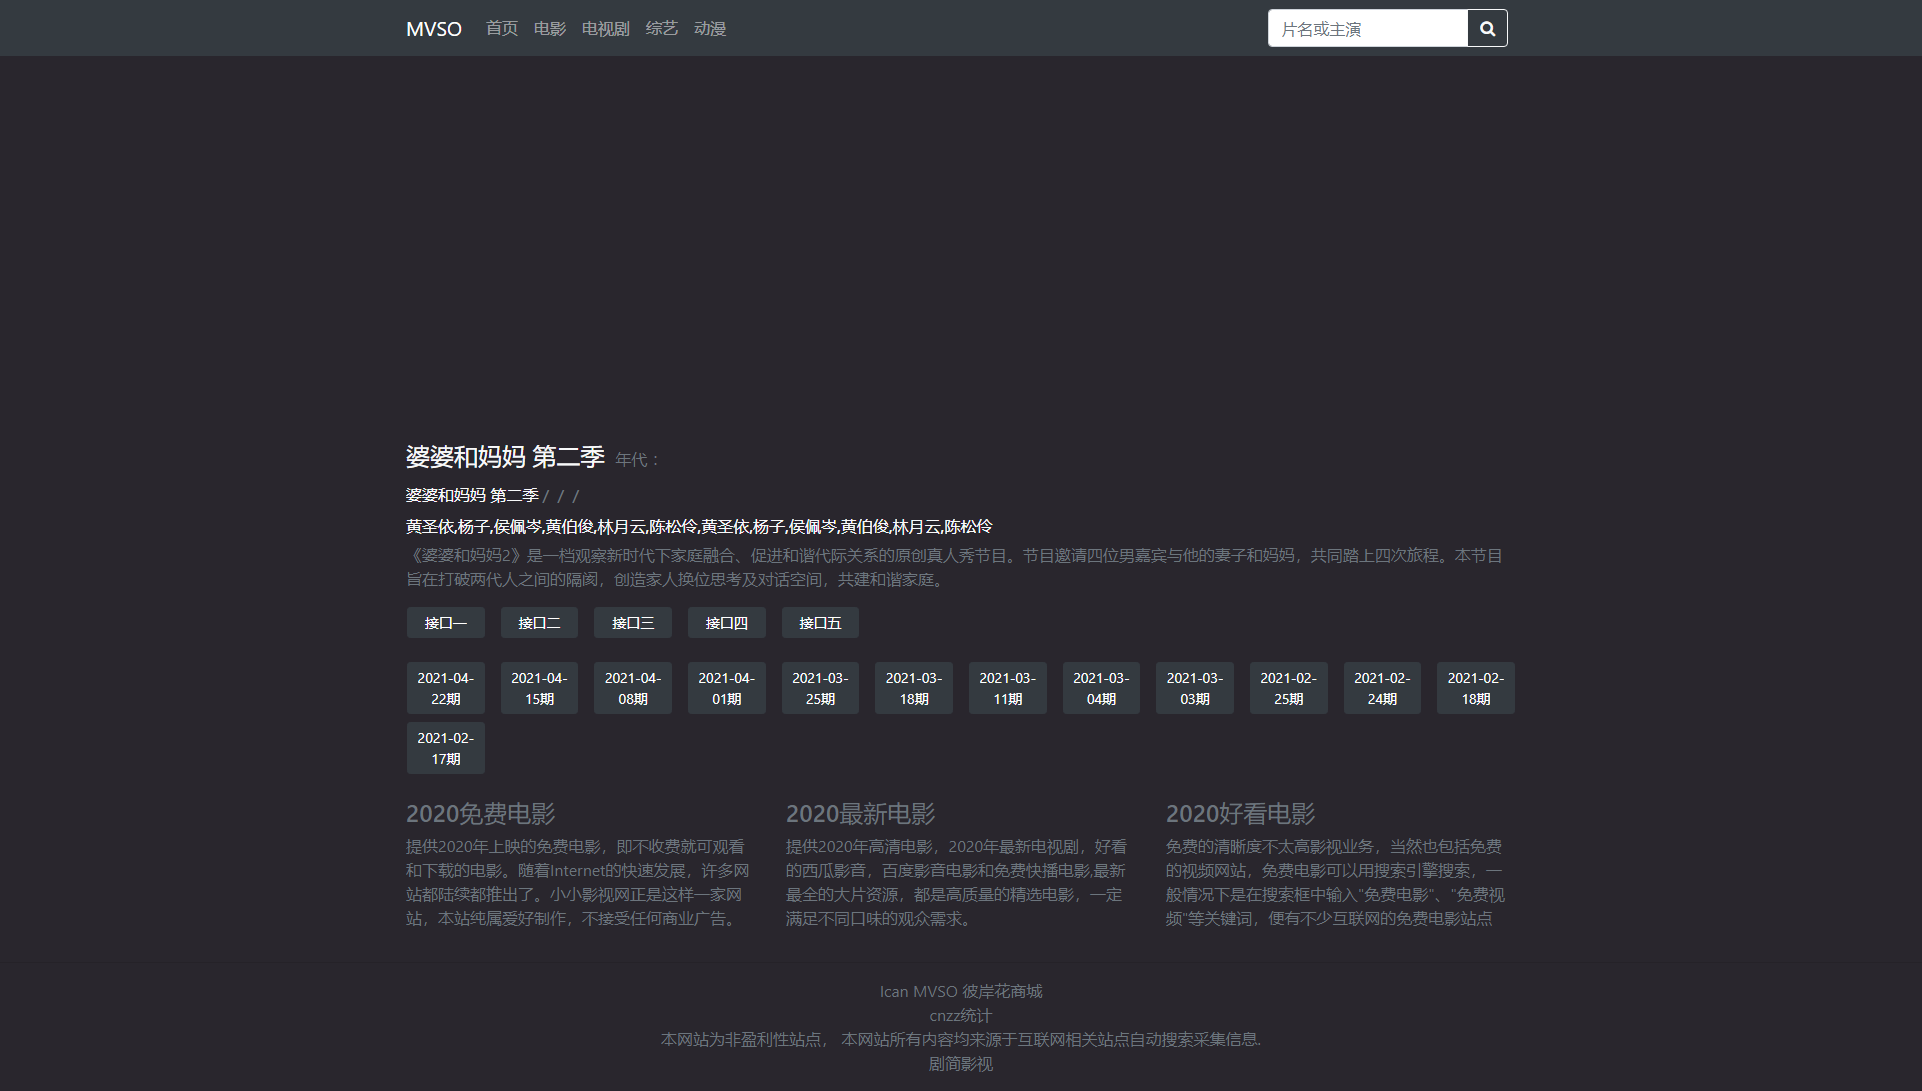The image size is (1922, 1091).
Task: Click the 2020免费电影 heading
Action: (x=480, y=814)
